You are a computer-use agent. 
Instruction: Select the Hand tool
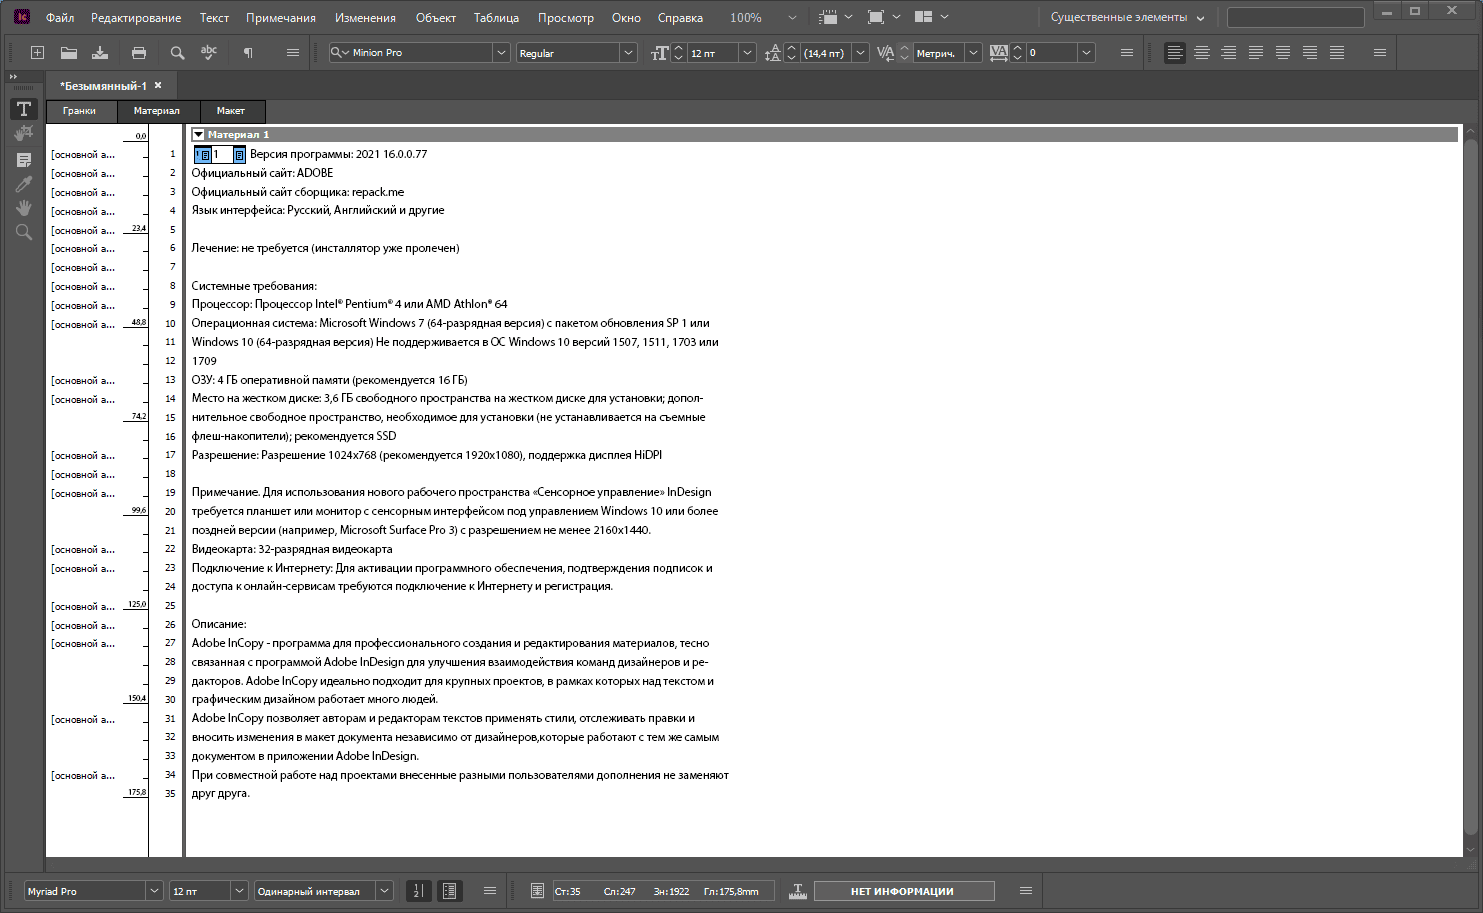pyautogui.click(x=24, y=208)
